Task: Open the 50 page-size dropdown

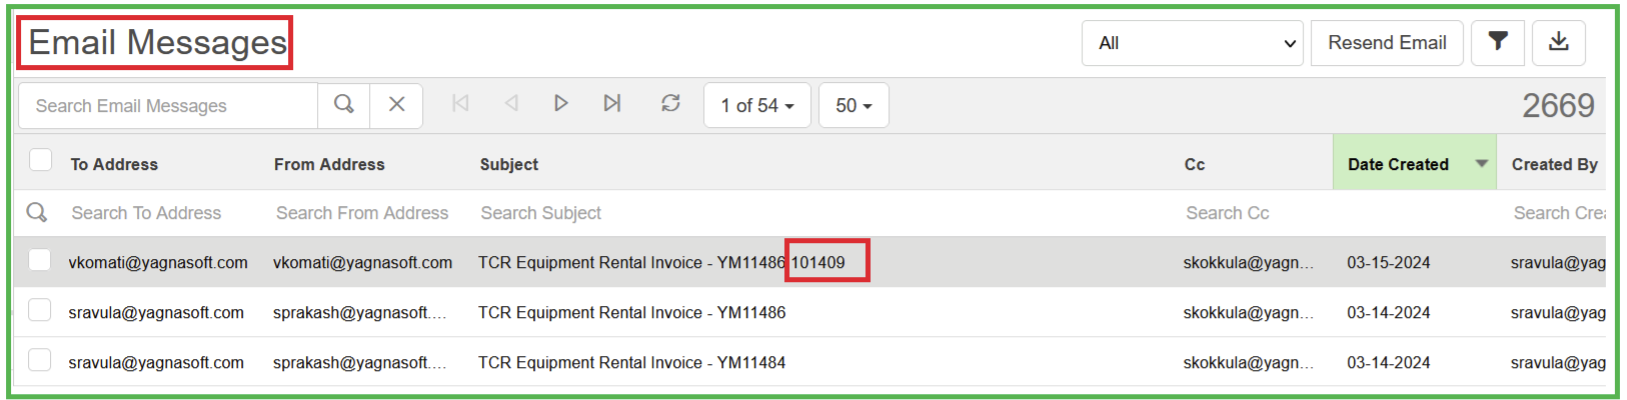Action: tap(853, 106)
